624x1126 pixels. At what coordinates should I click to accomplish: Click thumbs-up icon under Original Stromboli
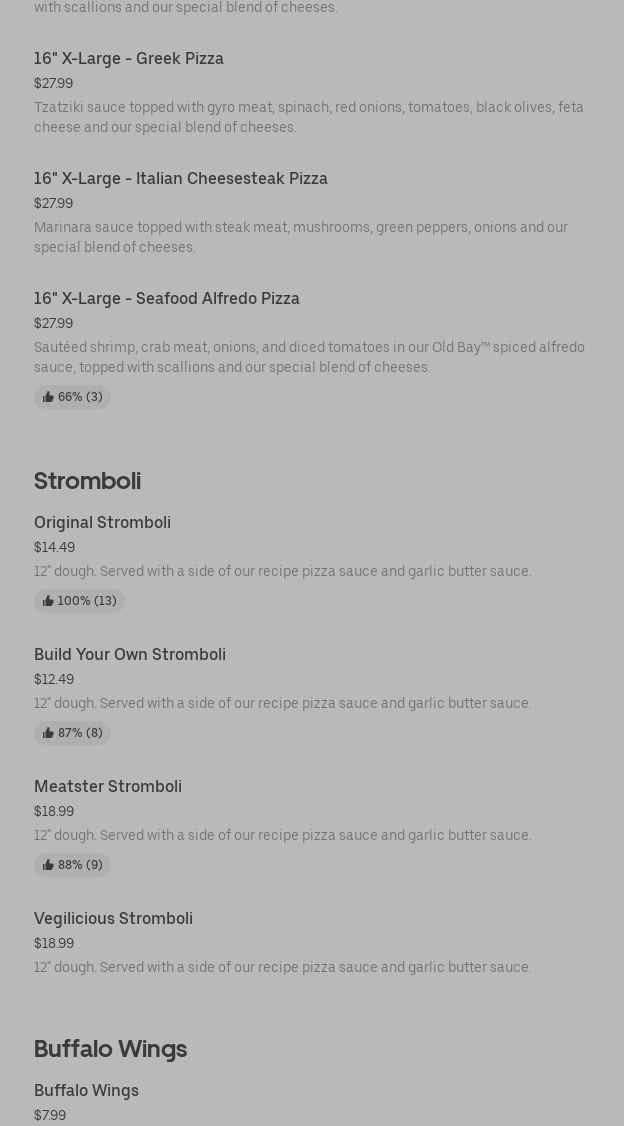(x=48, y=601)
